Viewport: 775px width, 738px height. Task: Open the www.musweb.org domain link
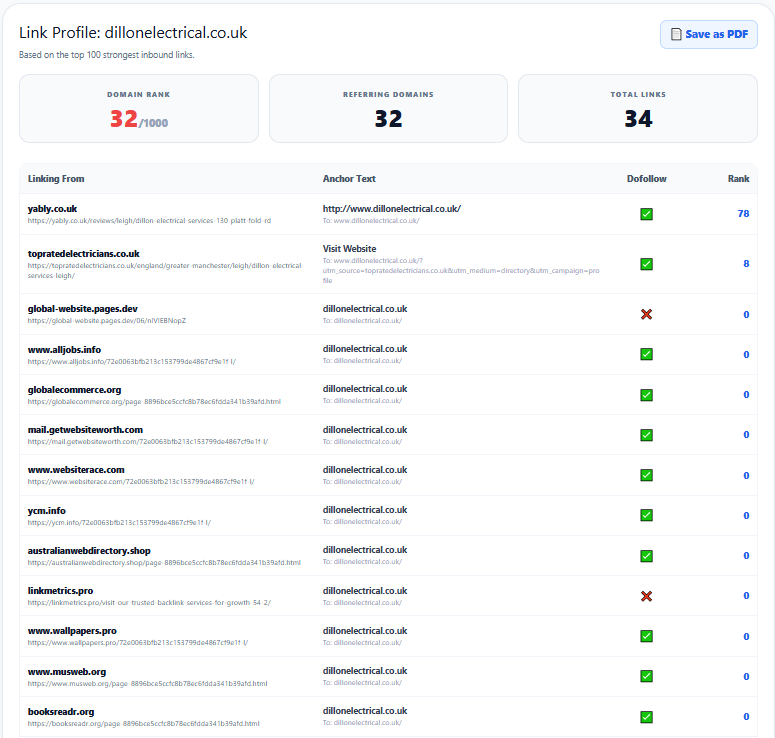tap(67, 672)
